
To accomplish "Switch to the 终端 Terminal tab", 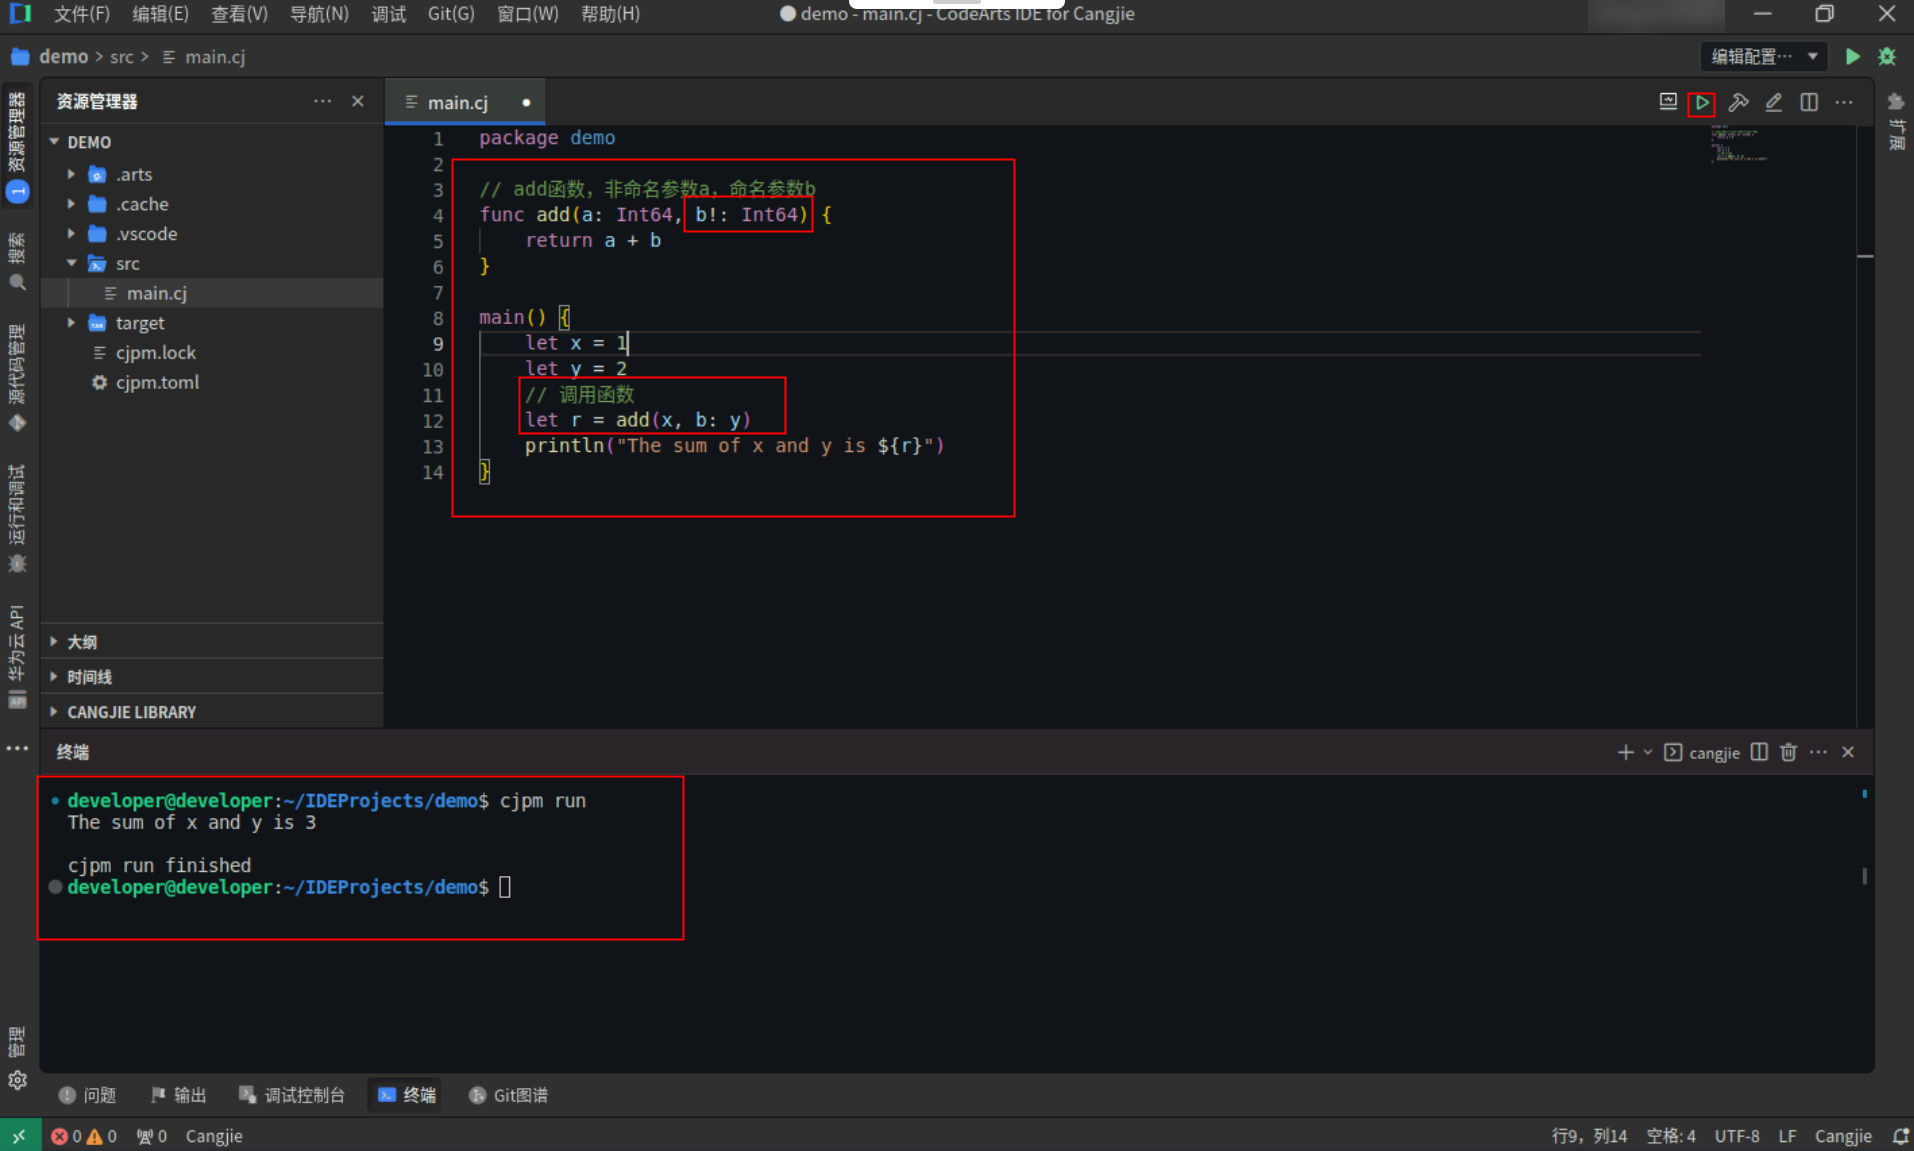I will click(x=407, y=1095).
